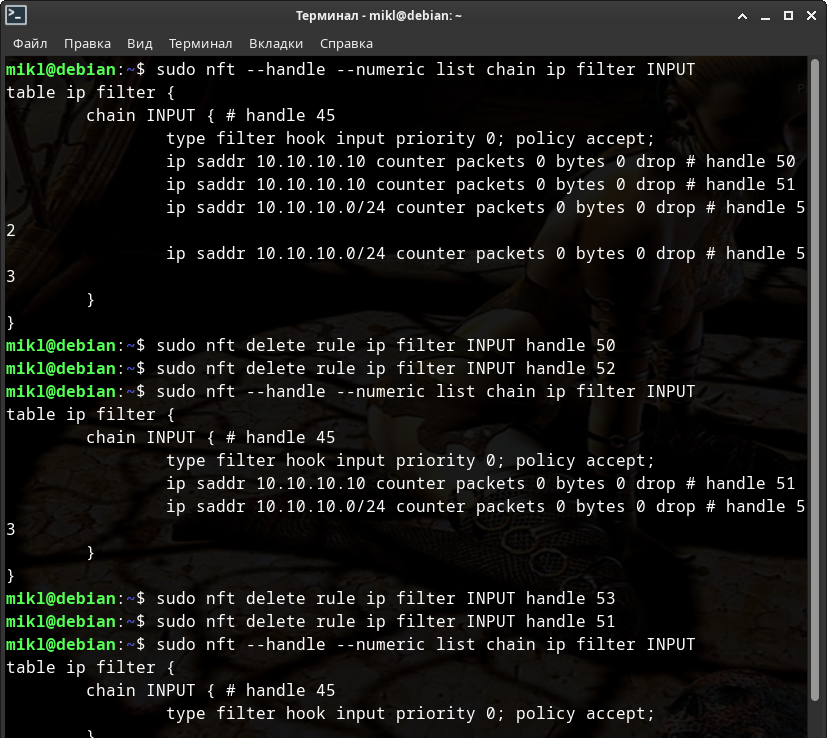Click the 'delete rule ip filter INPUT handle 52' command

pos(385,368)
